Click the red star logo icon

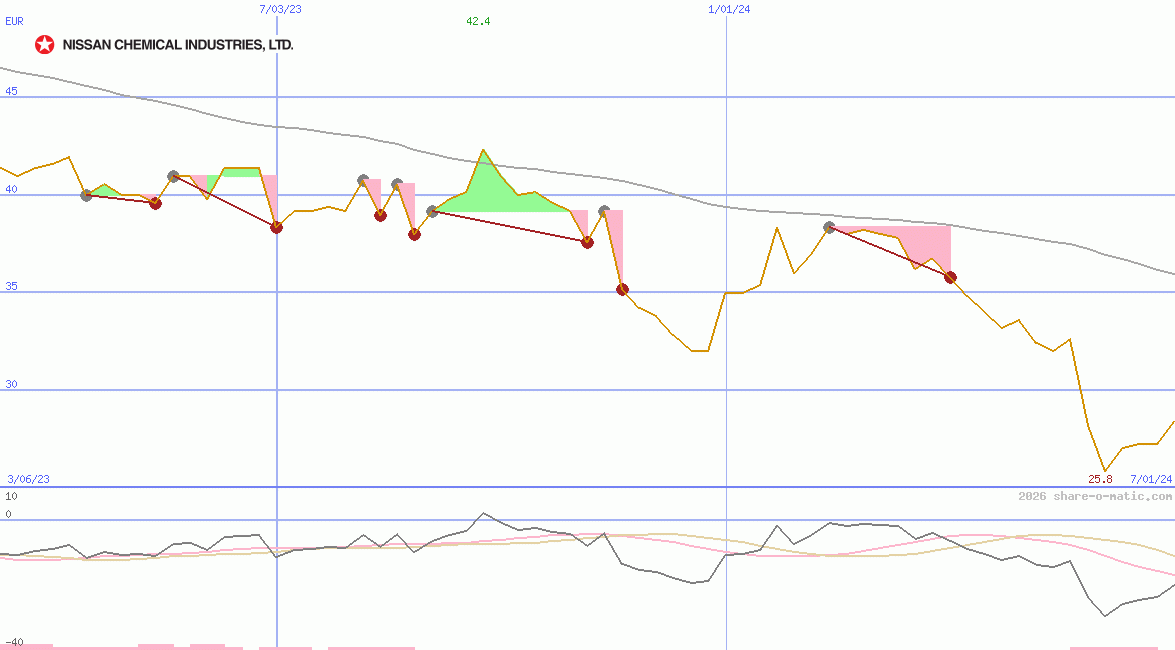[45, 44]
